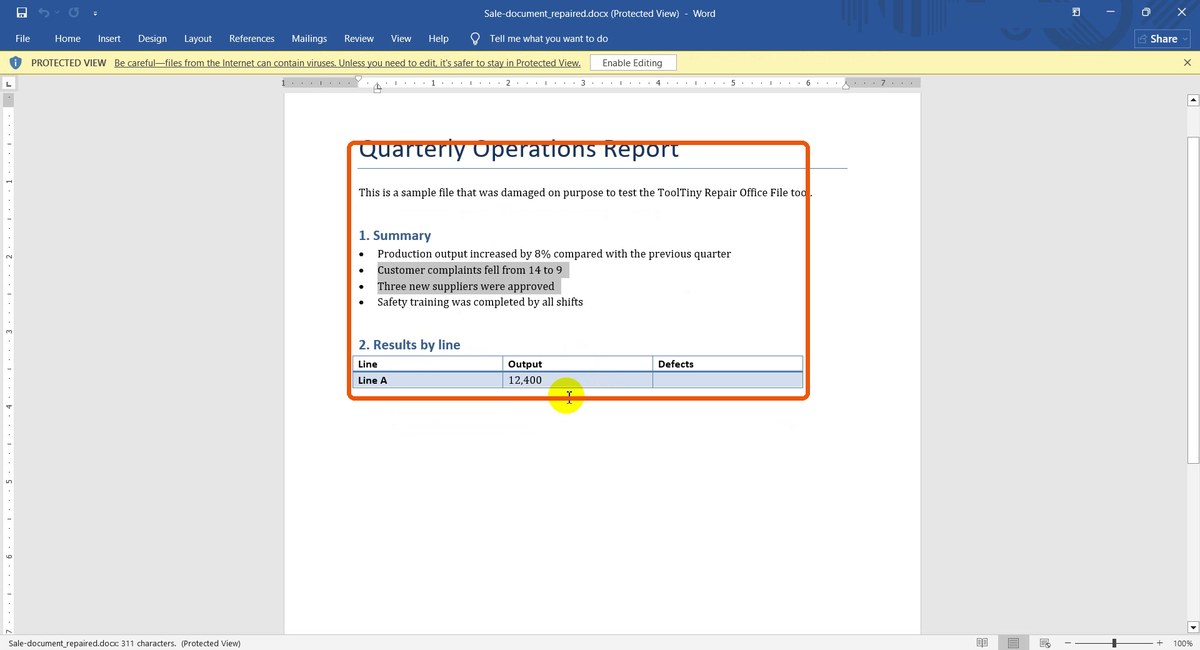Image resolution: width=1200 pixels, height=650 pixels.
Task: Click 'Customer complaints fell from 14 to 9'
Action: coord(469,270)
